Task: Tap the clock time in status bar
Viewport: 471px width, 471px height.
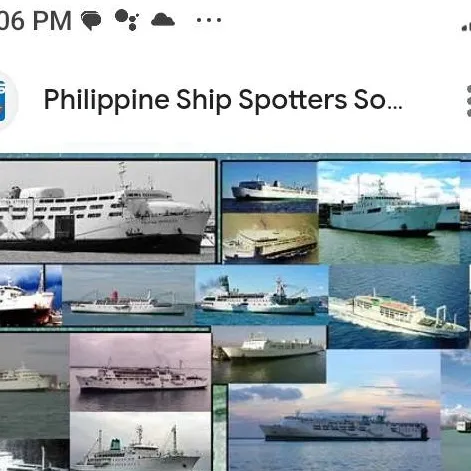Action: (x=35, y=21)
